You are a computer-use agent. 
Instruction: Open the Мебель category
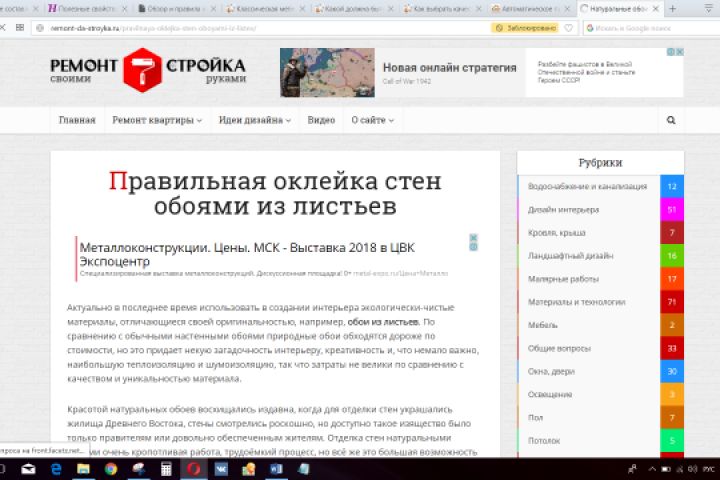click(543, 325)
